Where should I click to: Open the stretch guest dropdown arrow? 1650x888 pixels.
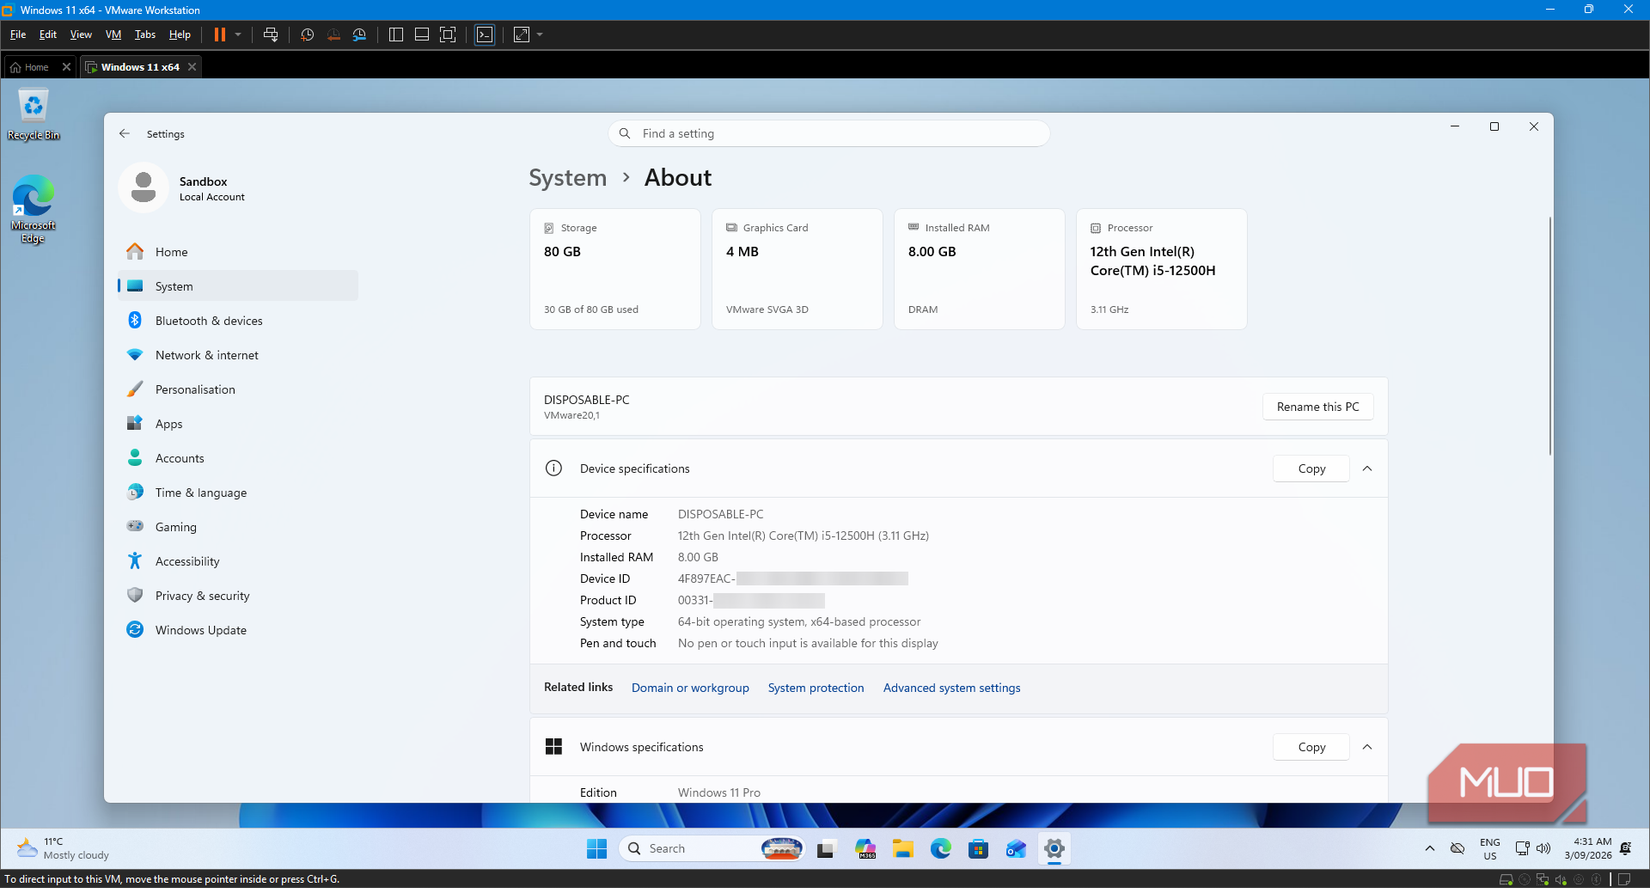(540, 35)
